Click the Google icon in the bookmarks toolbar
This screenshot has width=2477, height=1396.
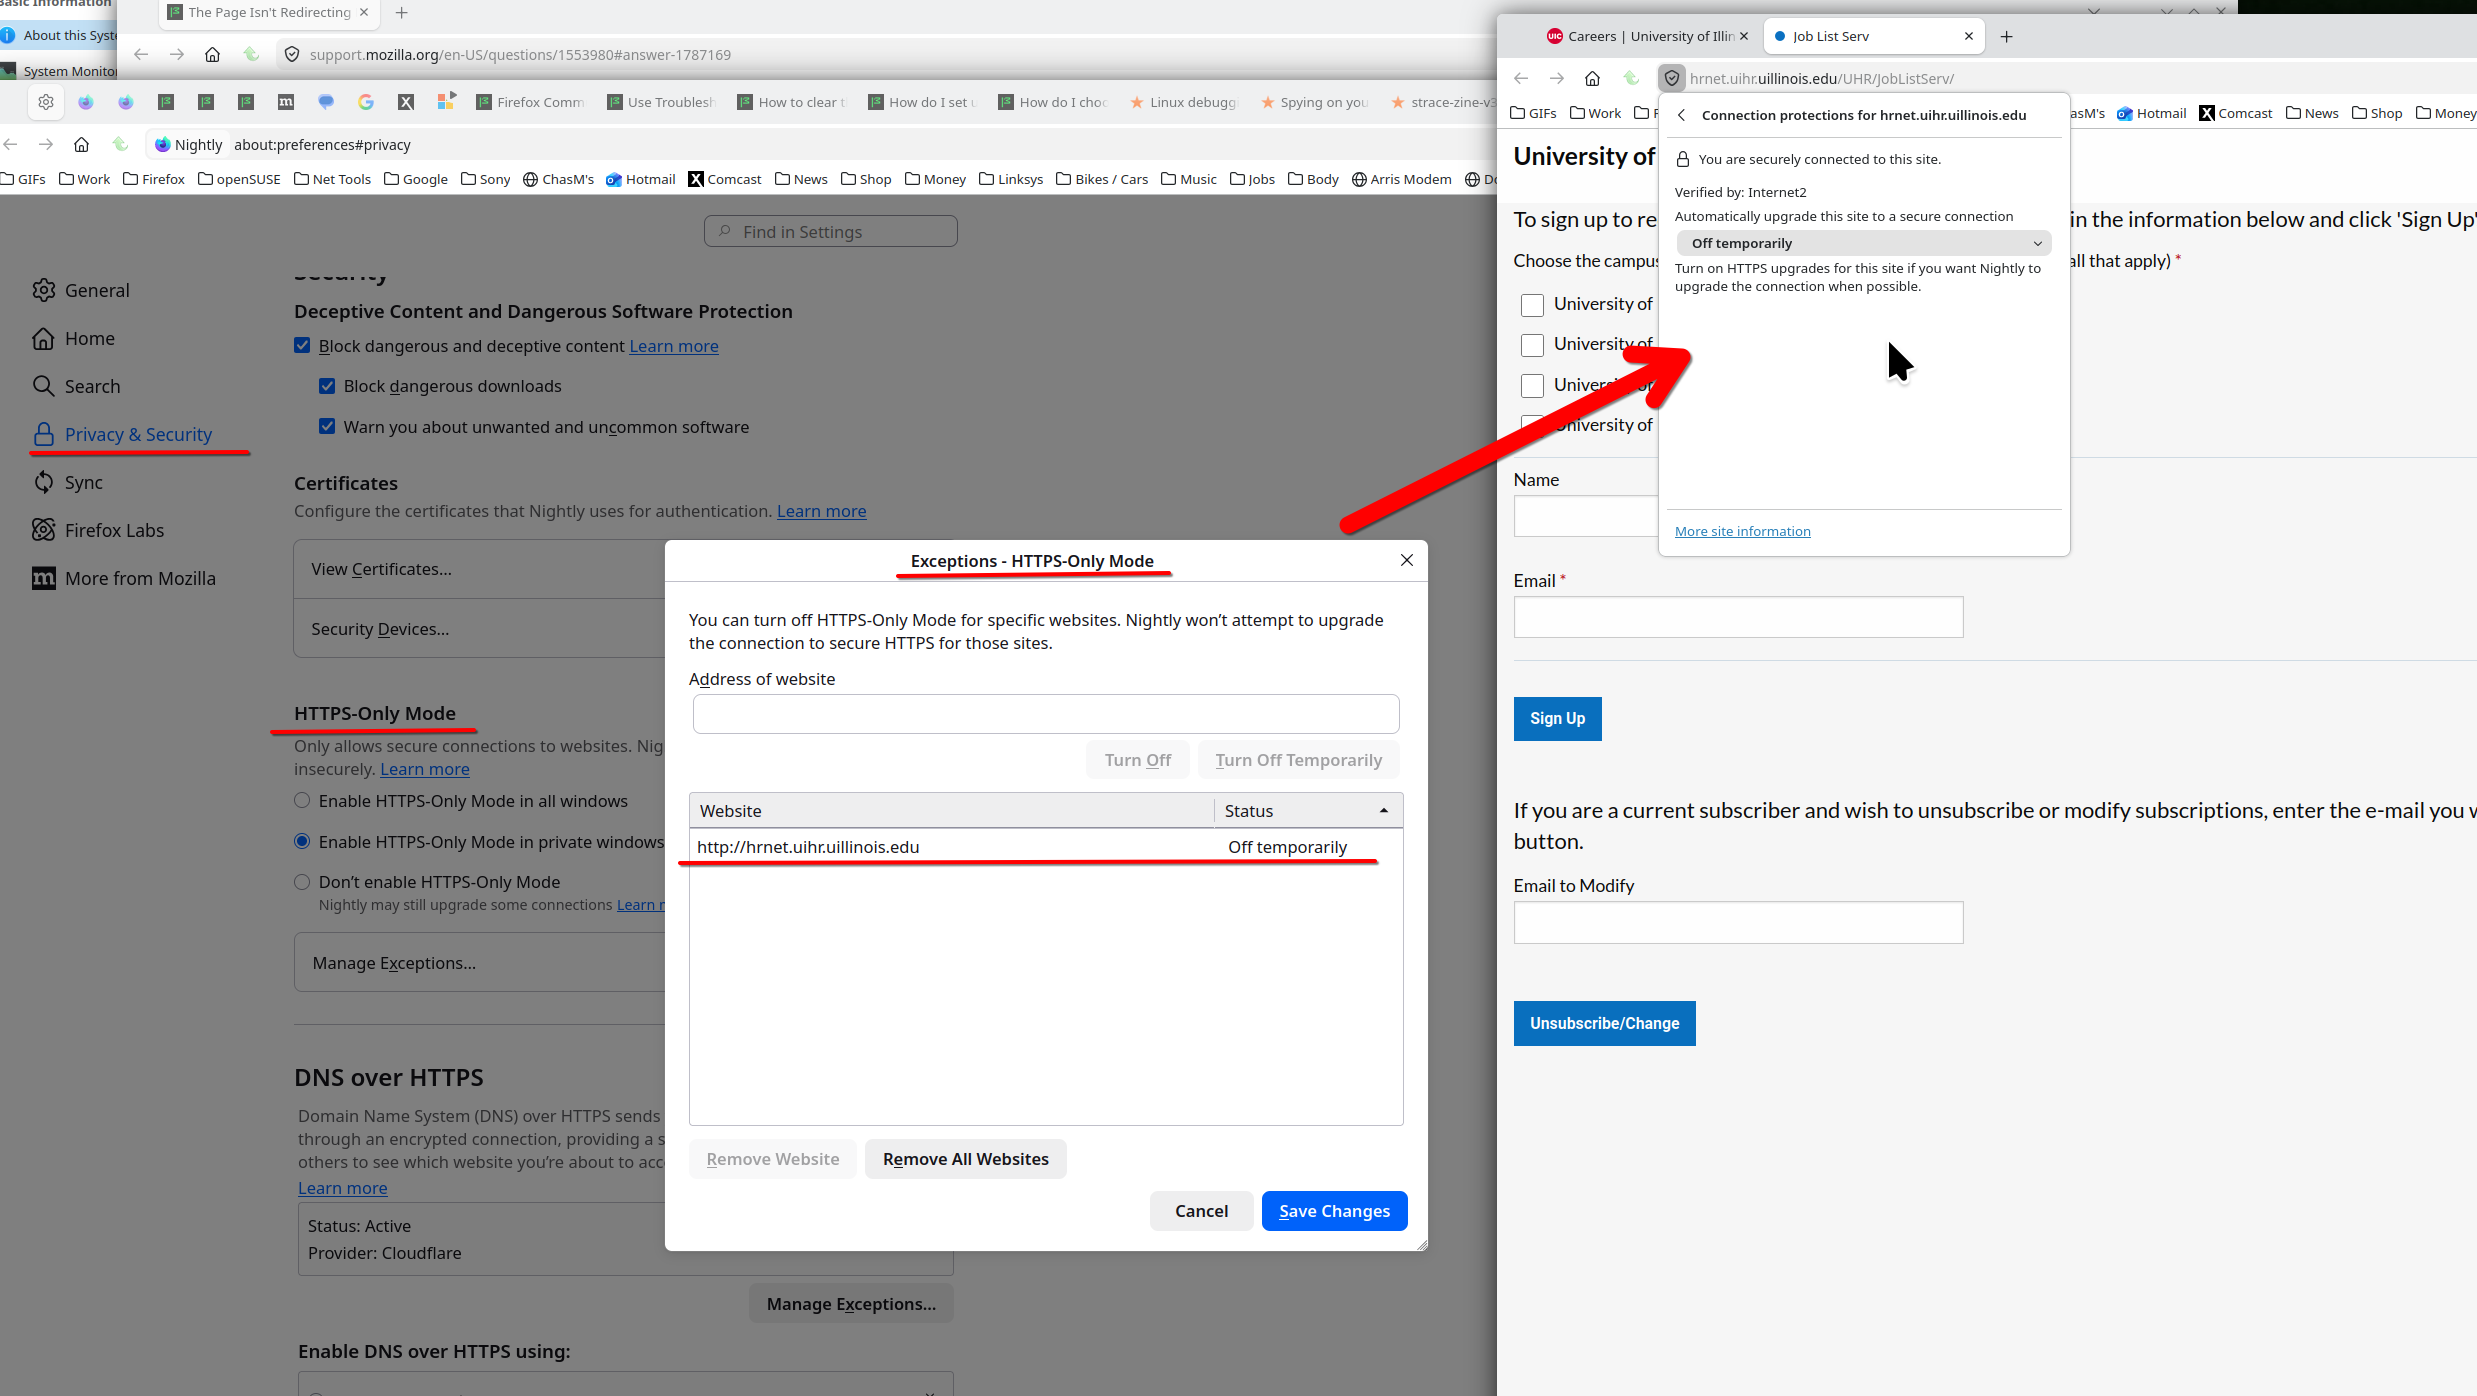[366, 102]
